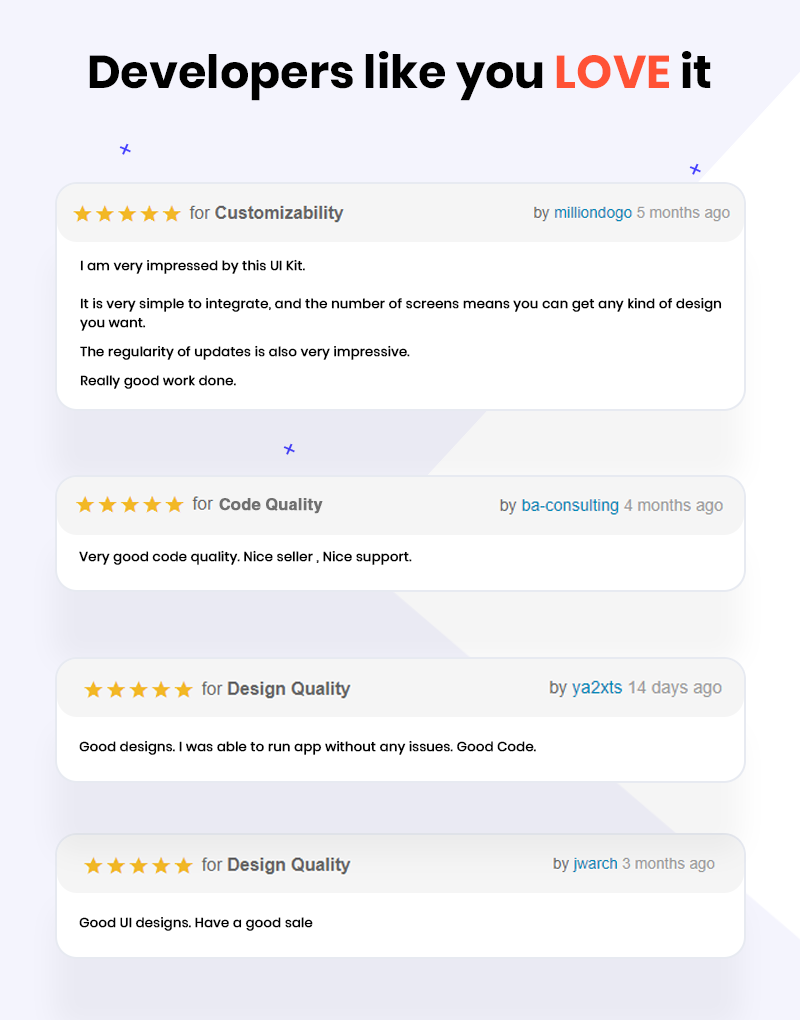Click the 'Good UI designs. Have a good sale' text
The height and width of the screenshot is (1020, 800).
196,922
